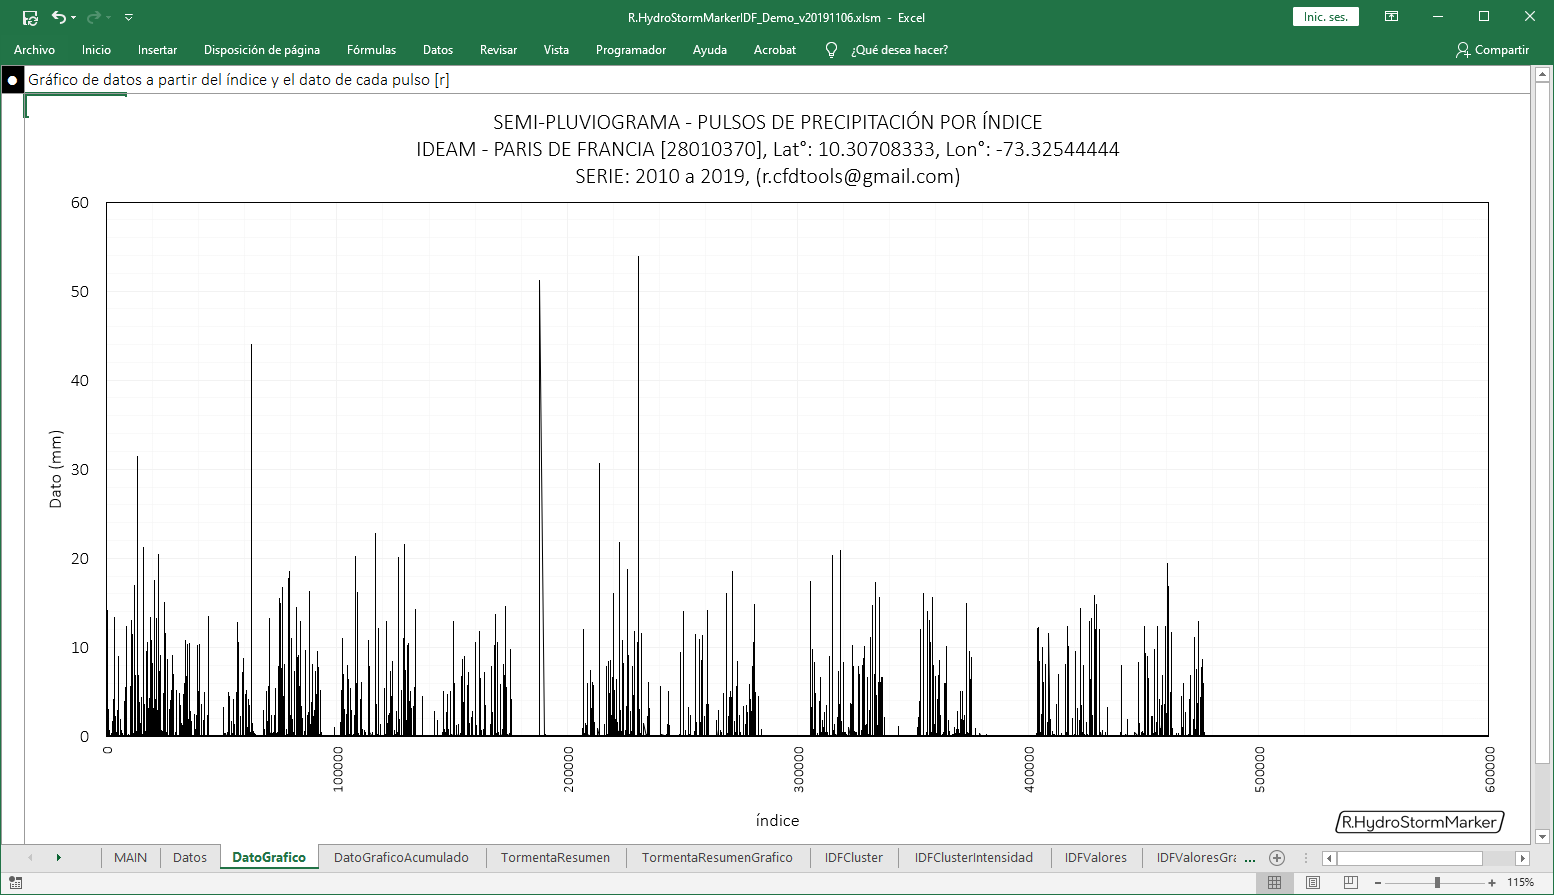Open the MAIN sheet tab

(131, 857)
